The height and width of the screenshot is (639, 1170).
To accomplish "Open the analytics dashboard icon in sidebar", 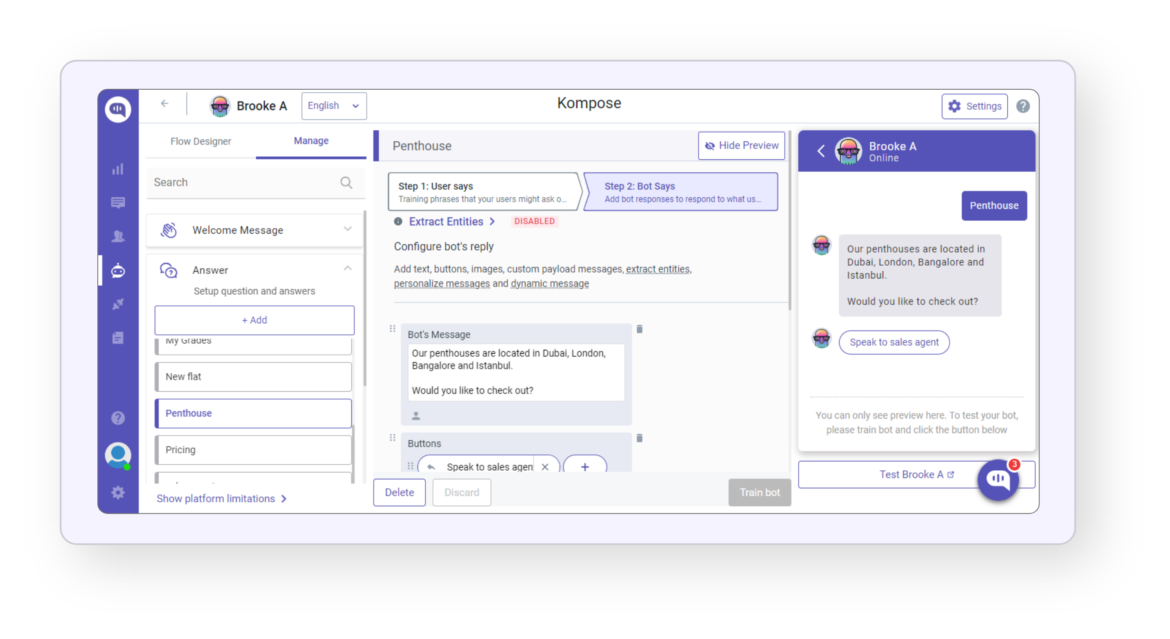I will 118,169.
